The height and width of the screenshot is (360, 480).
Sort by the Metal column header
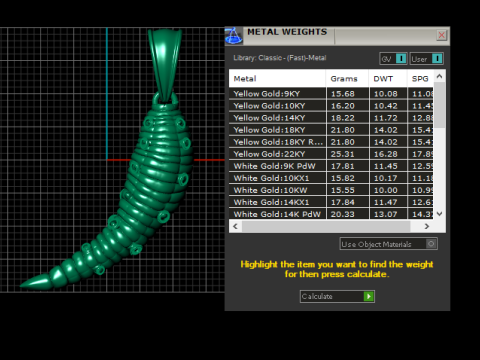pos(277,79)
